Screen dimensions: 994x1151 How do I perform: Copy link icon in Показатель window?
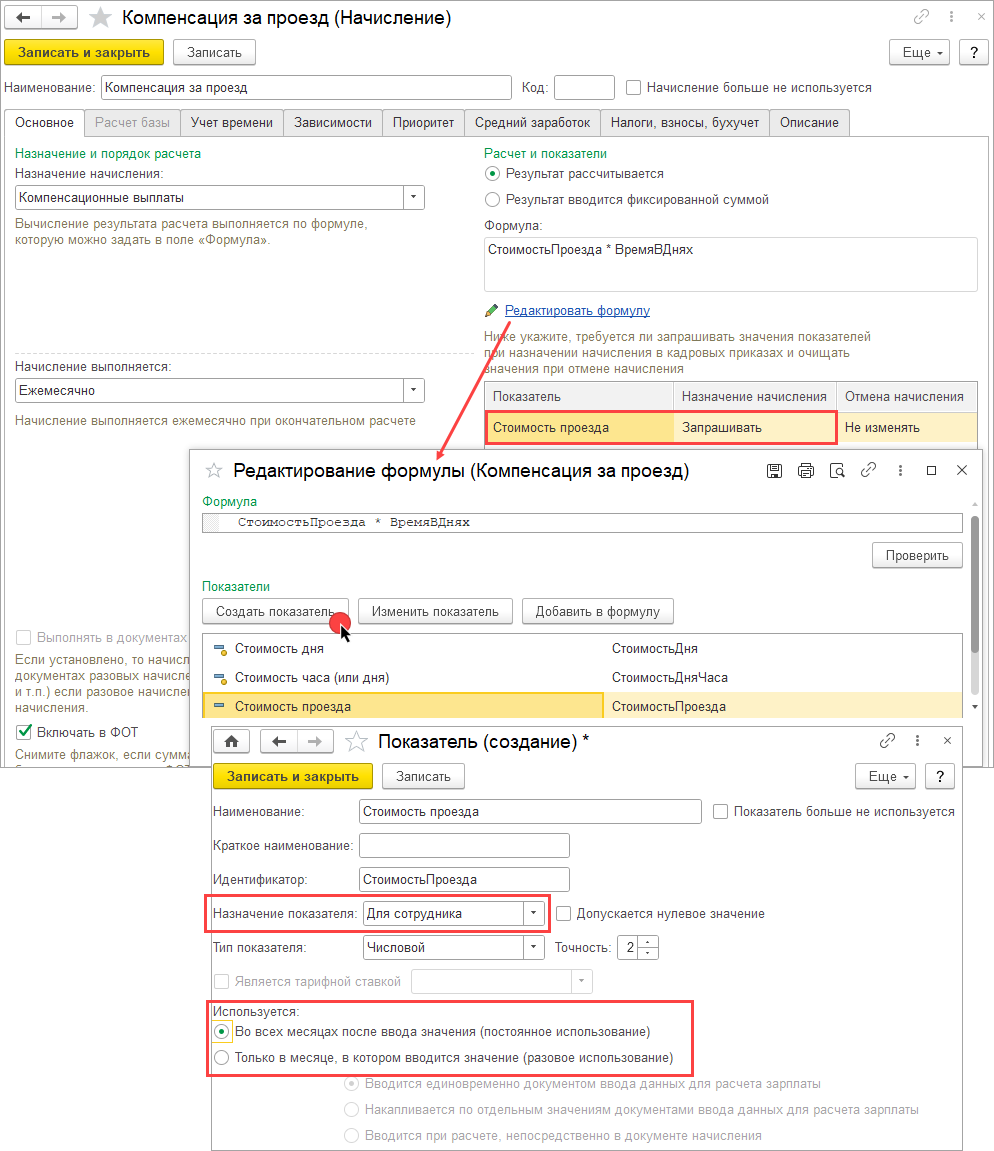(x=887, y=741)
